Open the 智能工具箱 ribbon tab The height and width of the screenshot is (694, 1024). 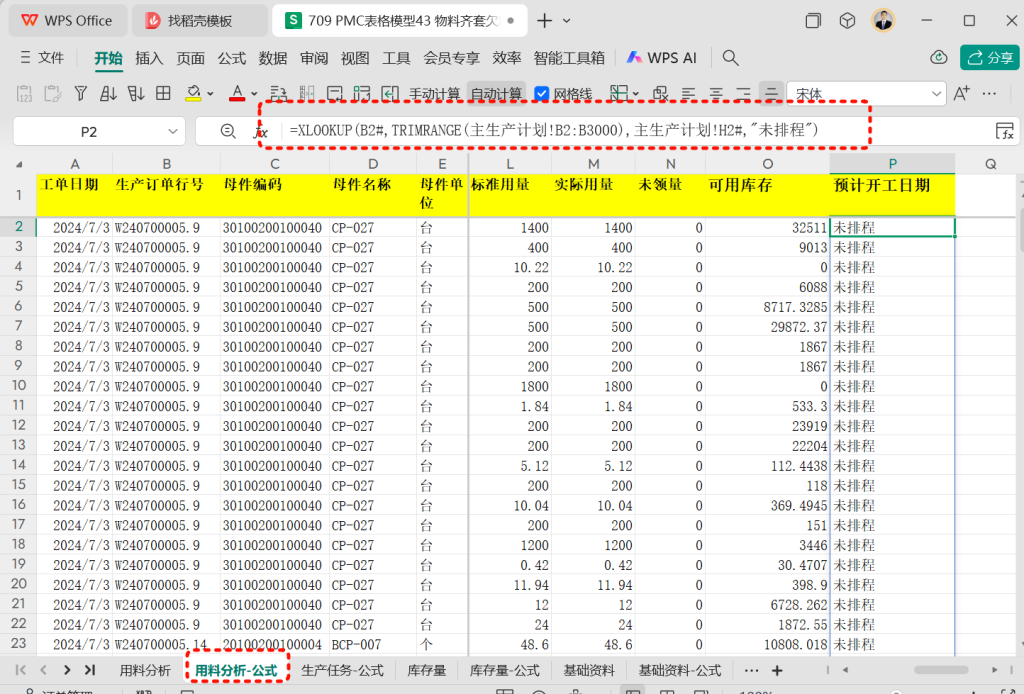tap(569, 58)
